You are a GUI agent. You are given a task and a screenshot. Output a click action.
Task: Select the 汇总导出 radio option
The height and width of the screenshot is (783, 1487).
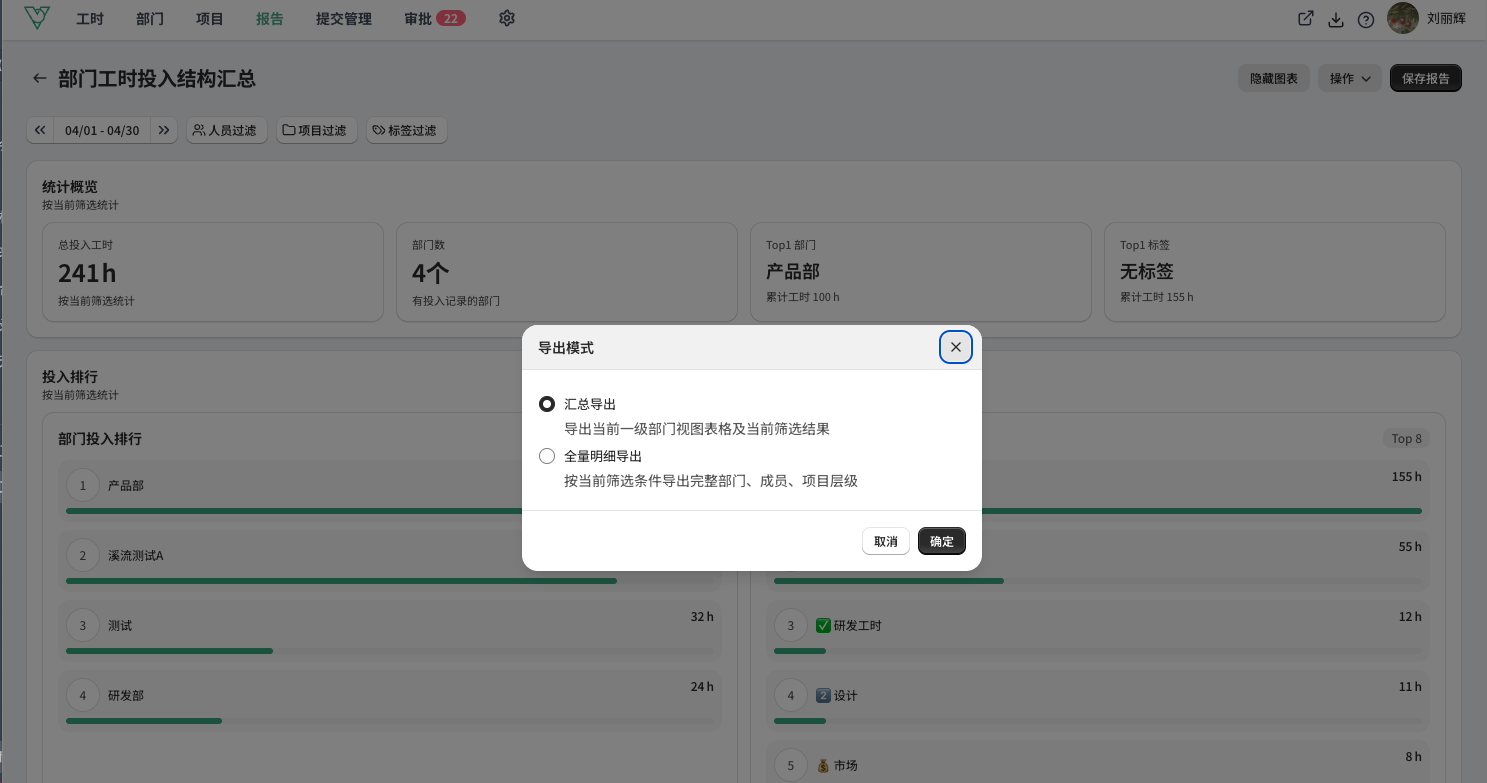547,404
